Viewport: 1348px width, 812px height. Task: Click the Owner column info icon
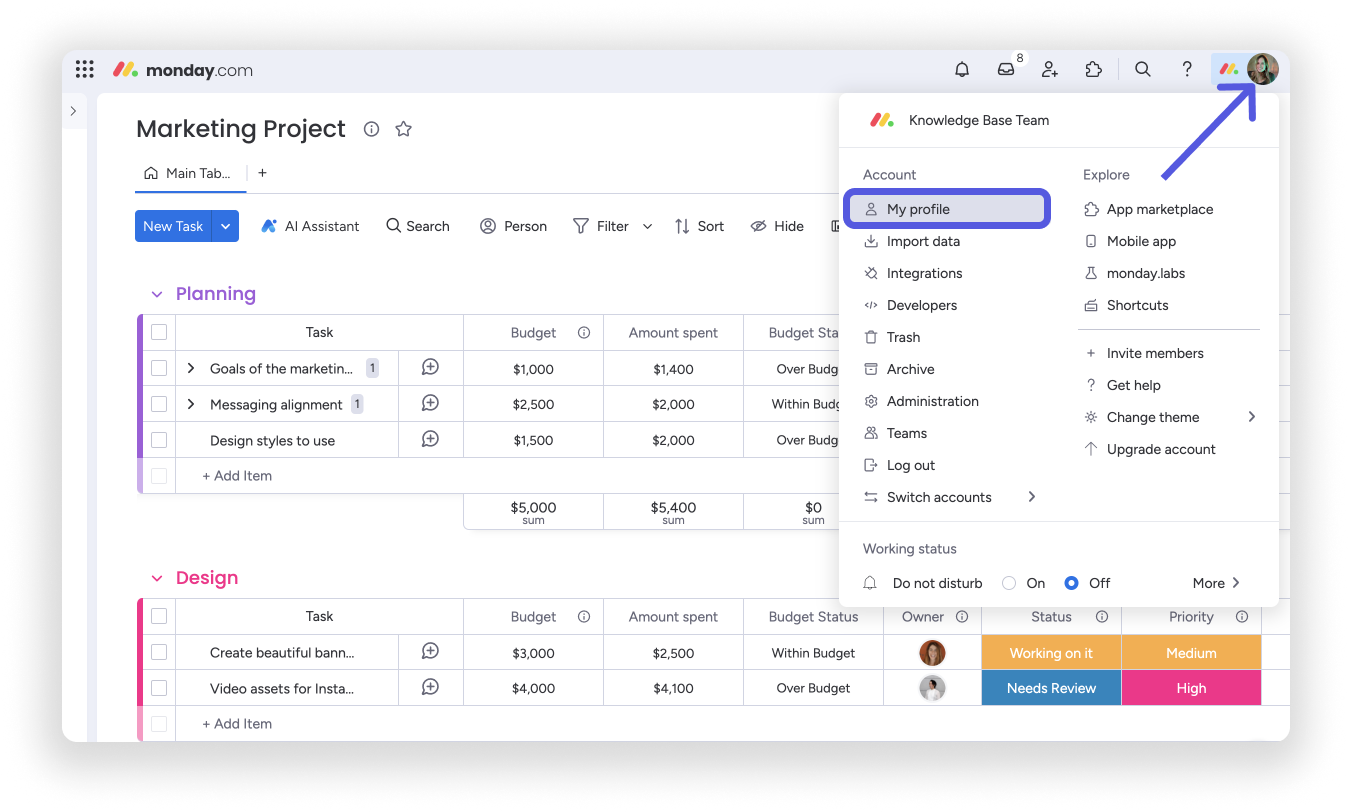tap(962, 617)
